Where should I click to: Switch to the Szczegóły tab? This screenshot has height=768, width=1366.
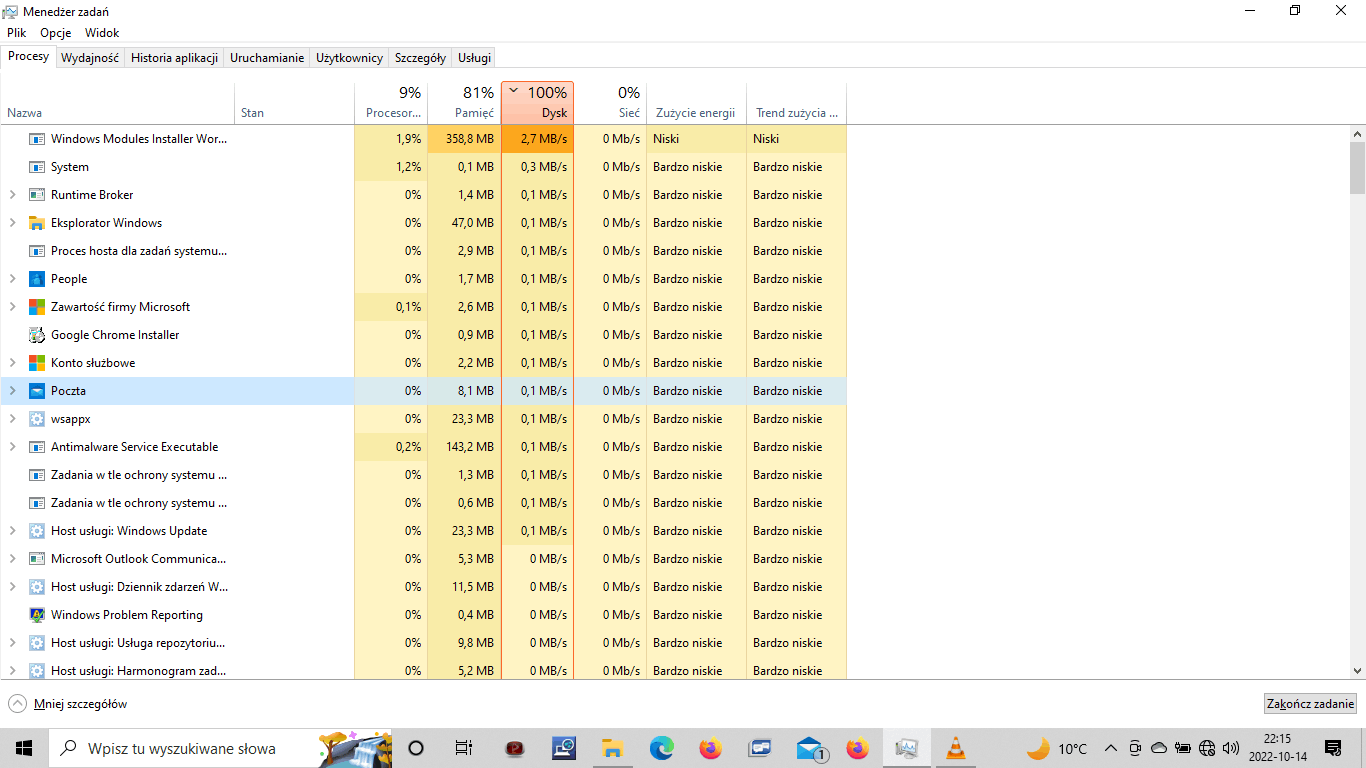(420, 58)
